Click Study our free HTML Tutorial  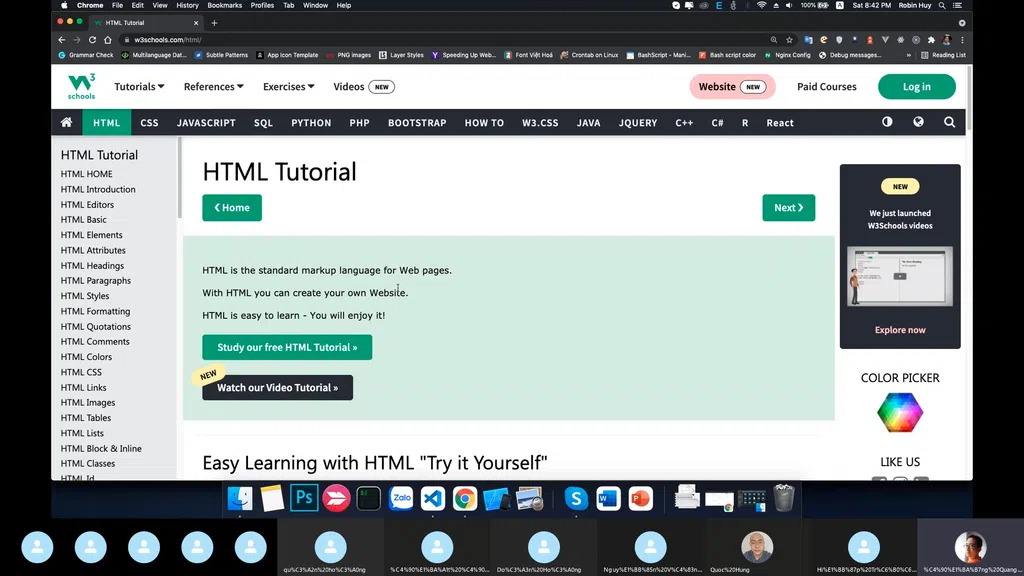coord(287,347)
